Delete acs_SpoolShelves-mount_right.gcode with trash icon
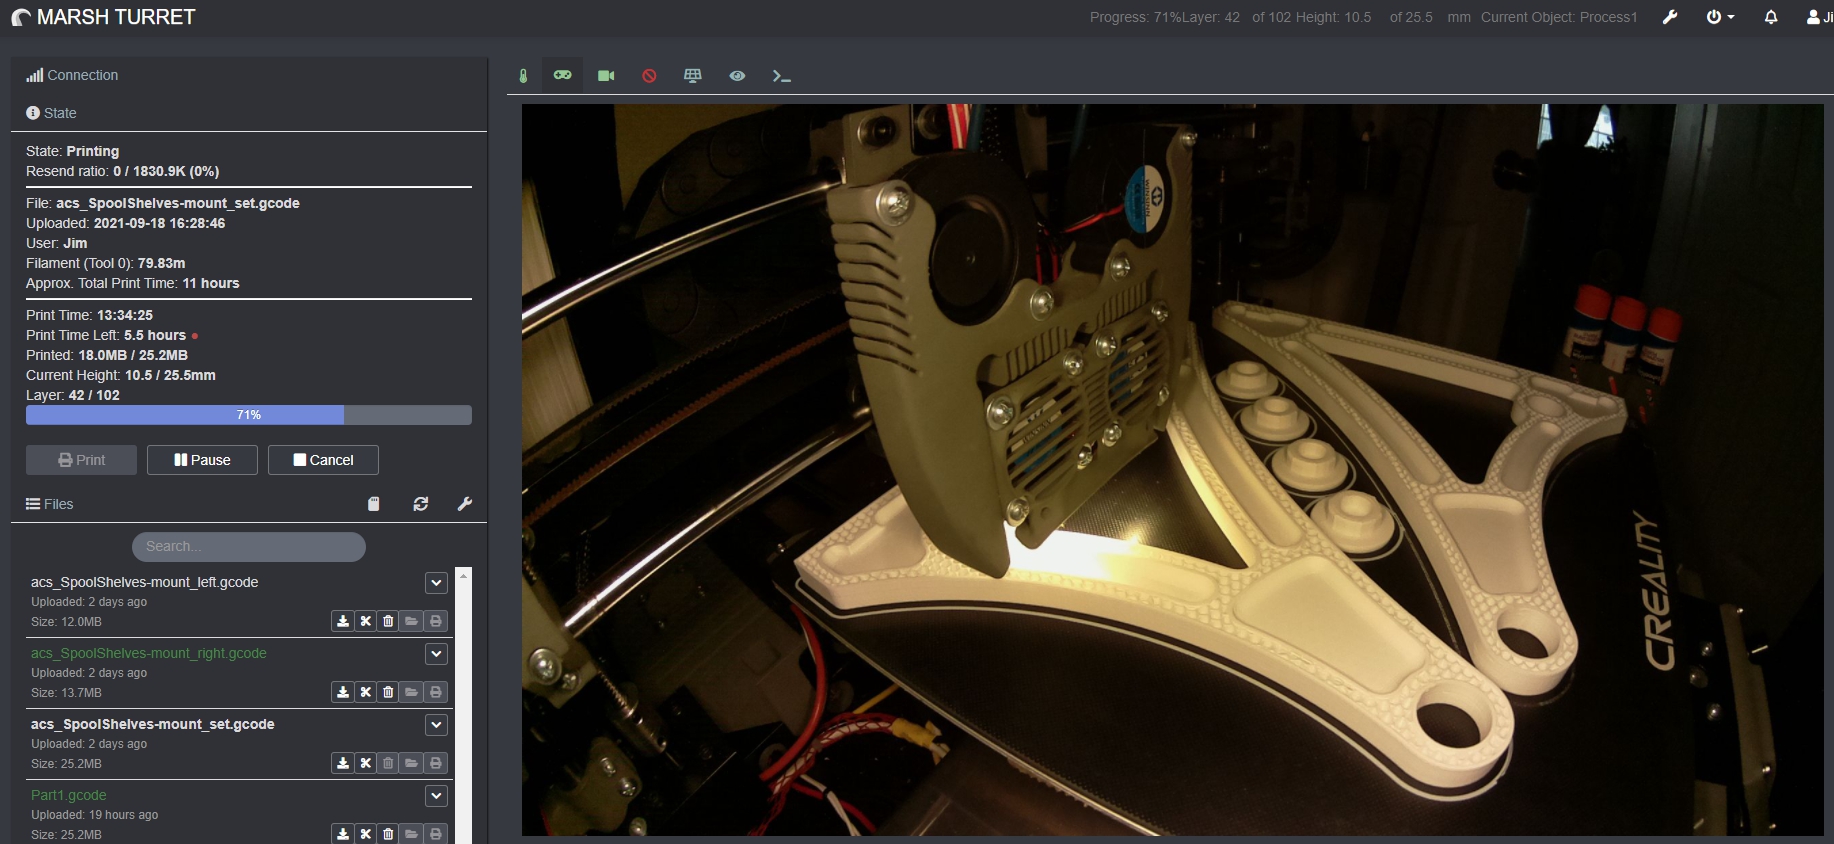Image resolution: width=1834 pixels, height=844 pixels. (x=388, y=692)
